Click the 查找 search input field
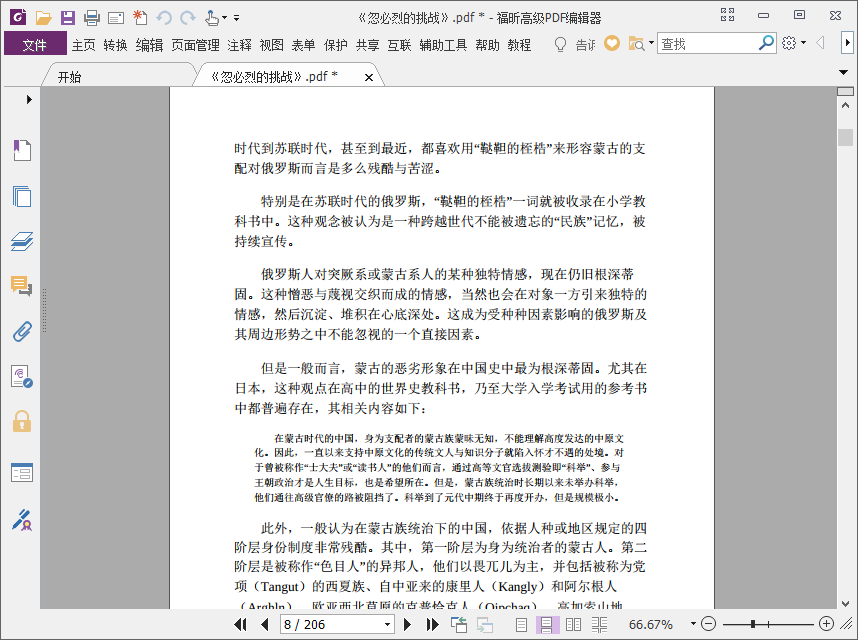 pos(707,43)
